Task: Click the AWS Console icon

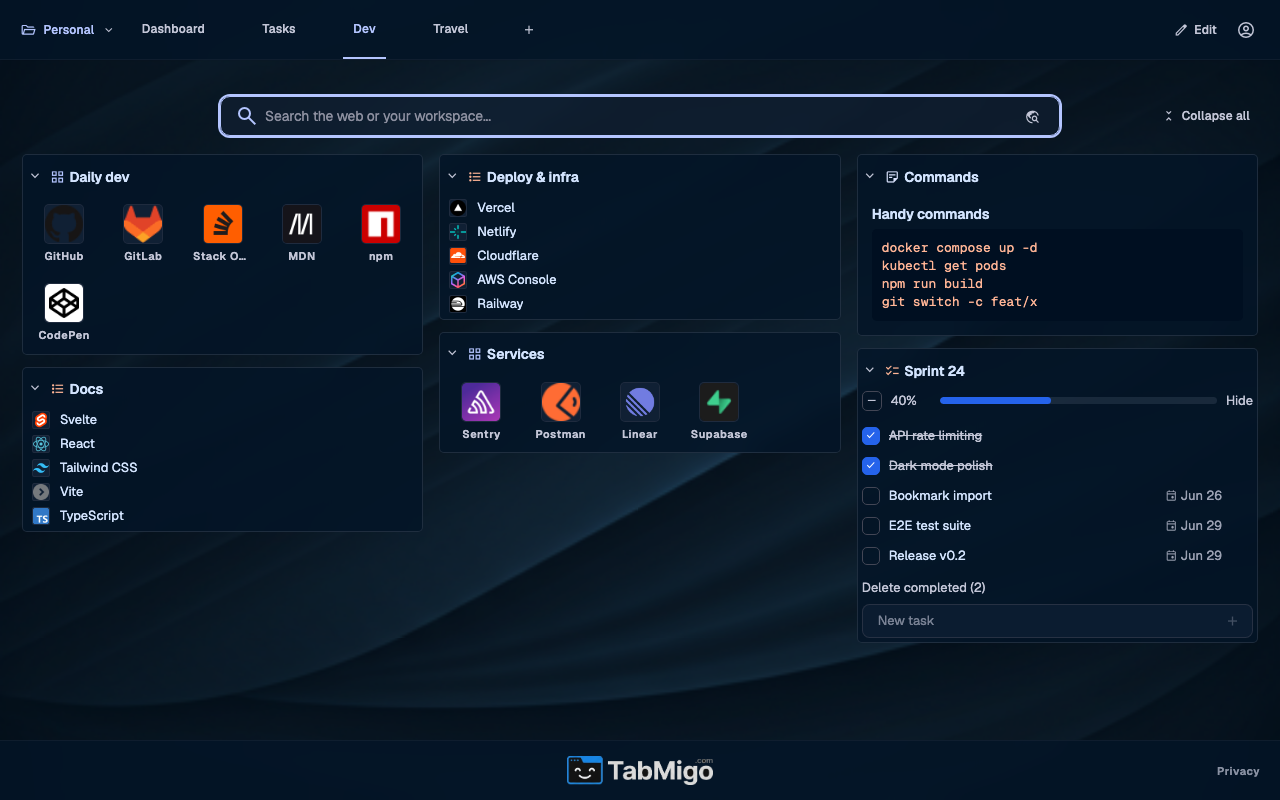Action: (458, 280)
